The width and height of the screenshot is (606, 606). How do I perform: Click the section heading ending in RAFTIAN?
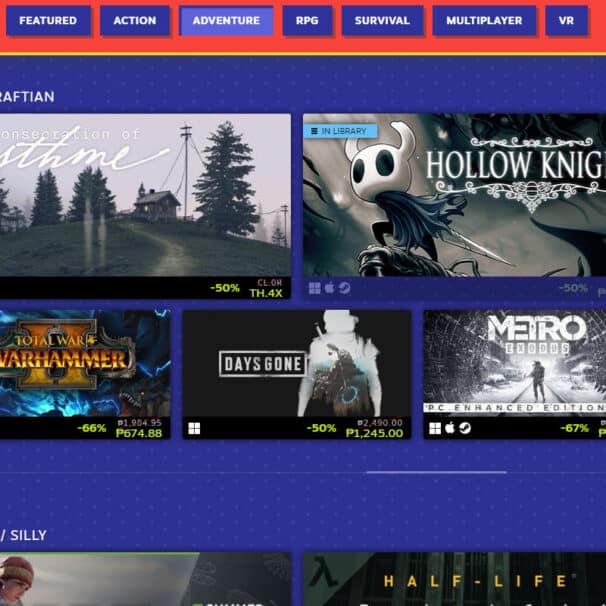coord(27,97)
